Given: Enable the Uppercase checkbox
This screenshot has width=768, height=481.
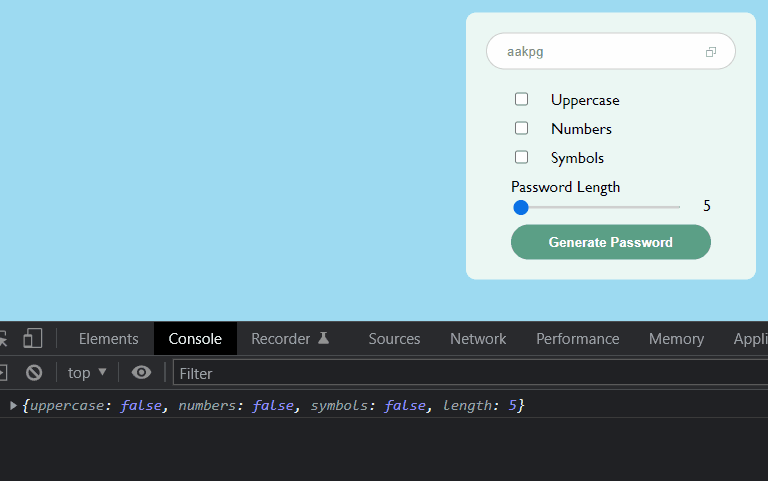Looking at the screenshot, I should click(x=521, y=99).
